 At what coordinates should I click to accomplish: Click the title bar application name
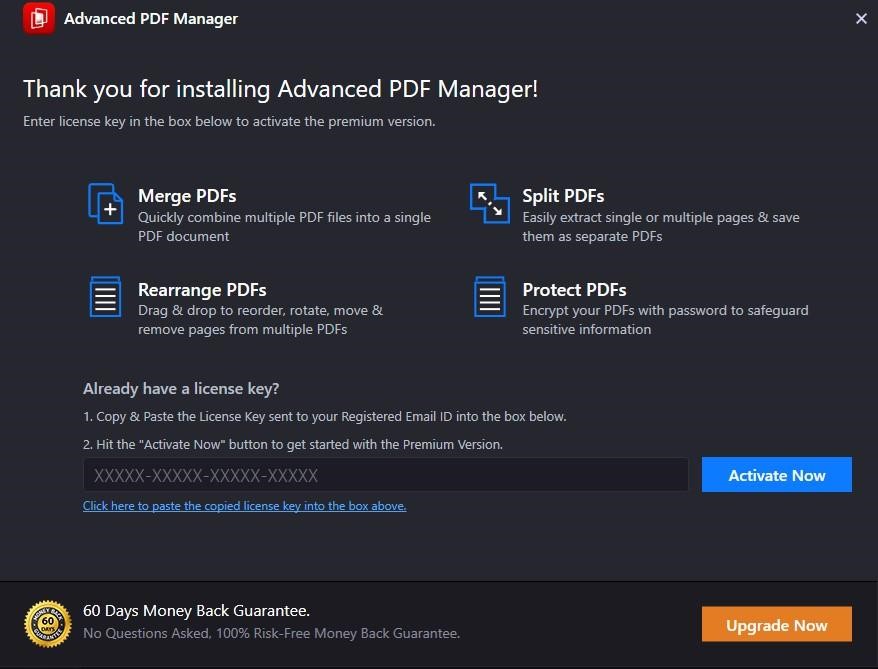click(151, 18)
